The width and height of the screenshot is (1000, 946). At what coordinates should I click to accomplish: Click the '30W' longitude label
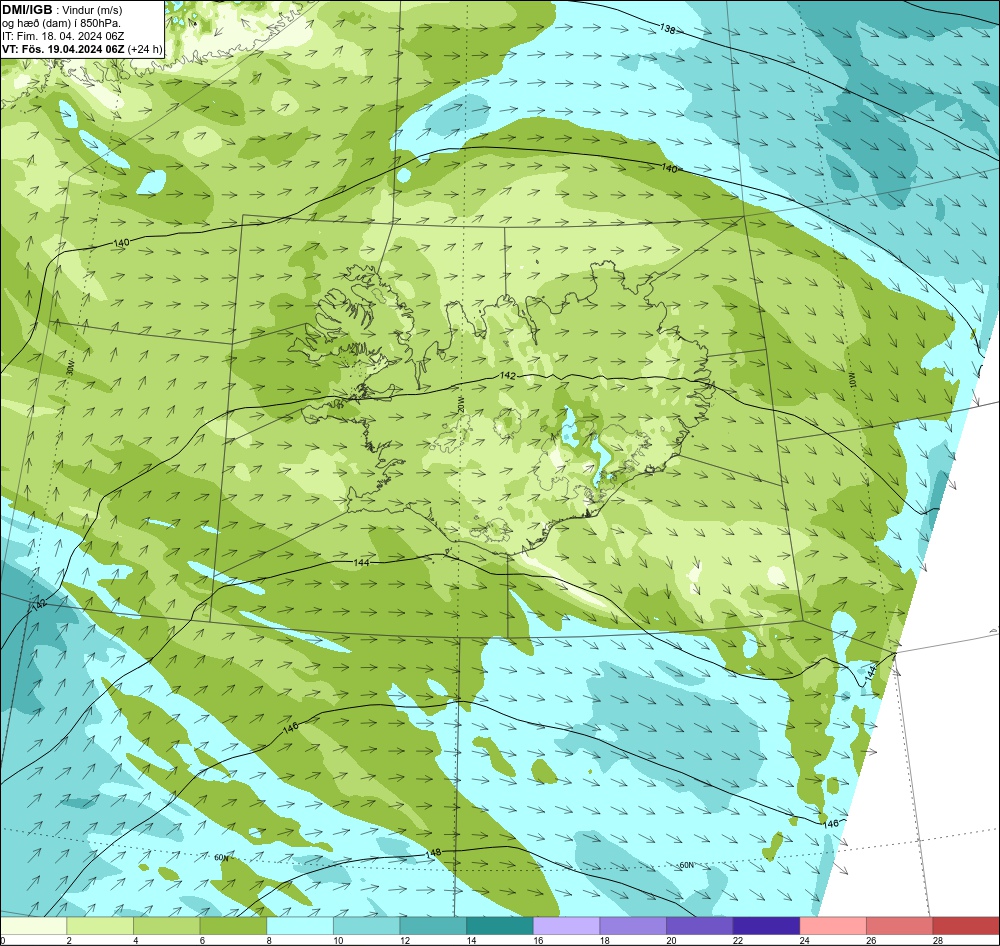(70, 367)
